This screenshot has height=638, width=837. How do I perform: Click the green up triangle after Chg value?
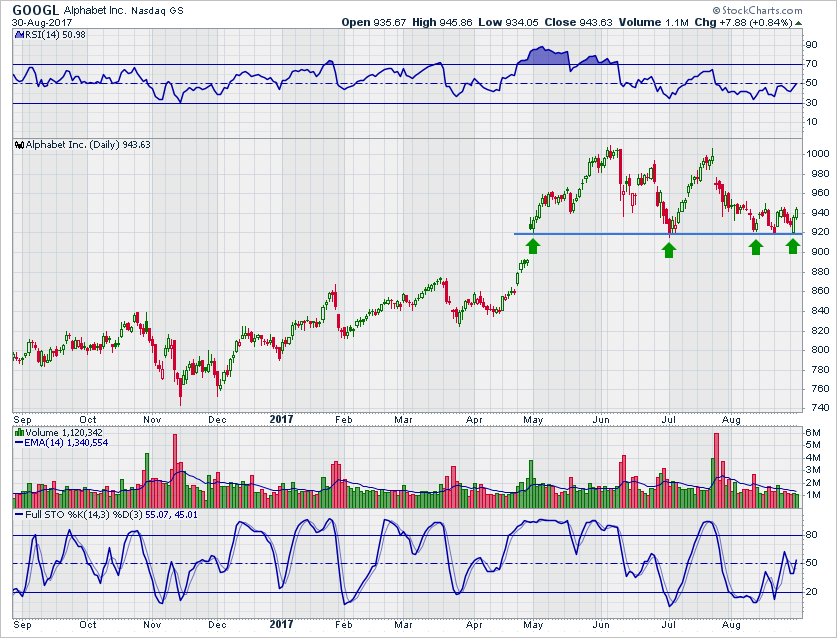[798, 23]
